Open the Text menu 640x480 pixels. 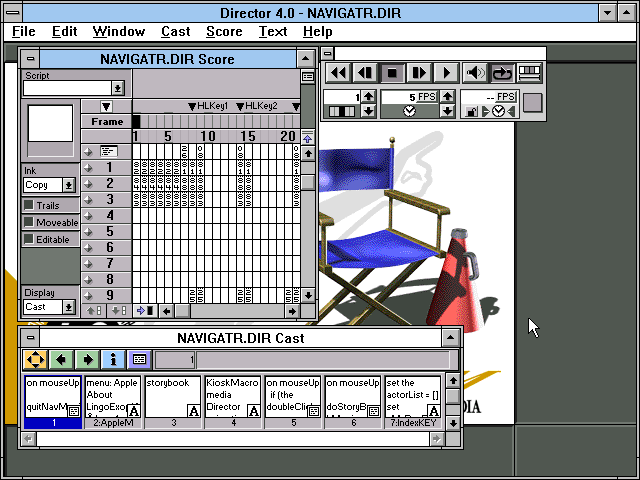point(273,31)
